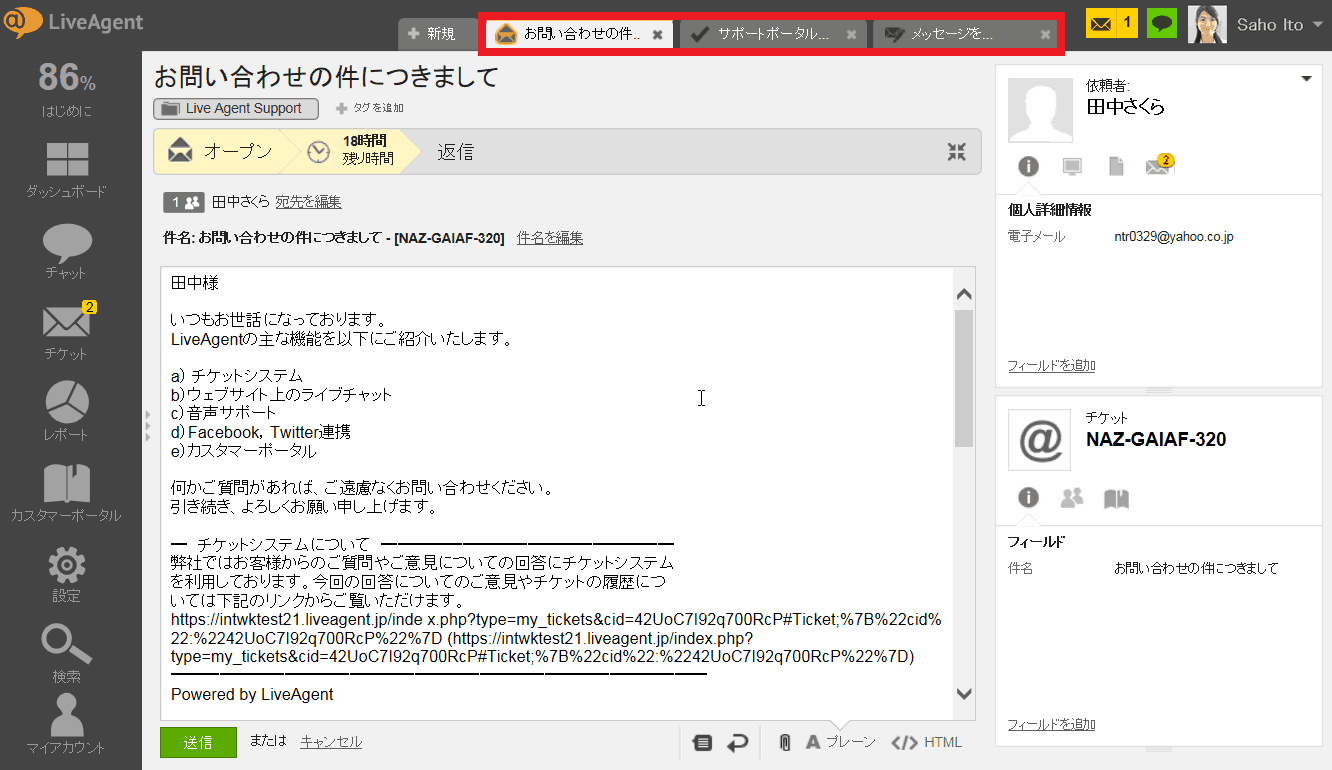Image resolution: width=1332 pixels, height=770 pixels.
Task: Switch editor to Plain (プレーン) mode
Action: (840, 742)
